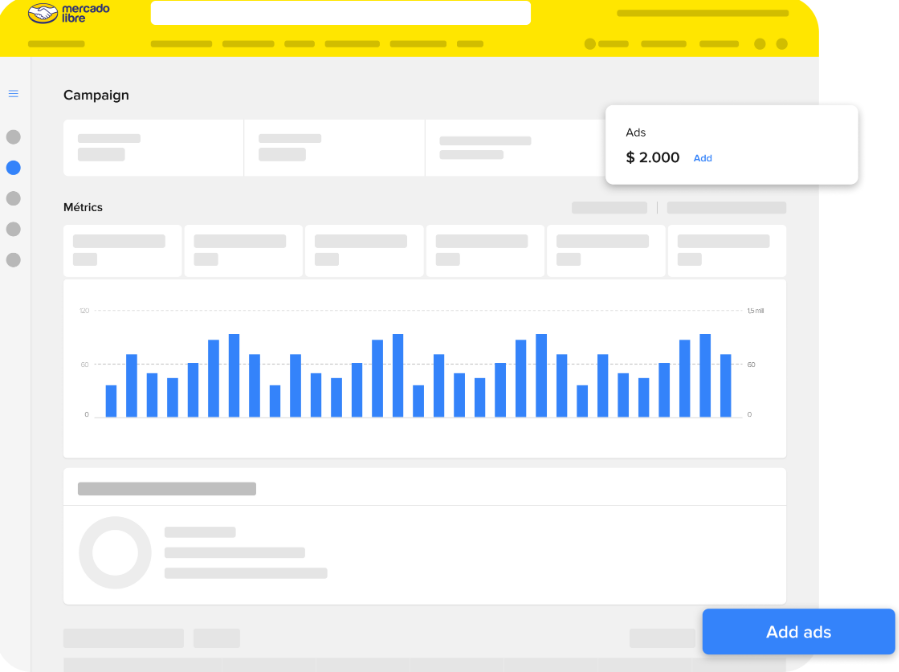Screen dimensions: 899x672
Task: Click the topmost gray sidebar dot
Action: point(13,137)
